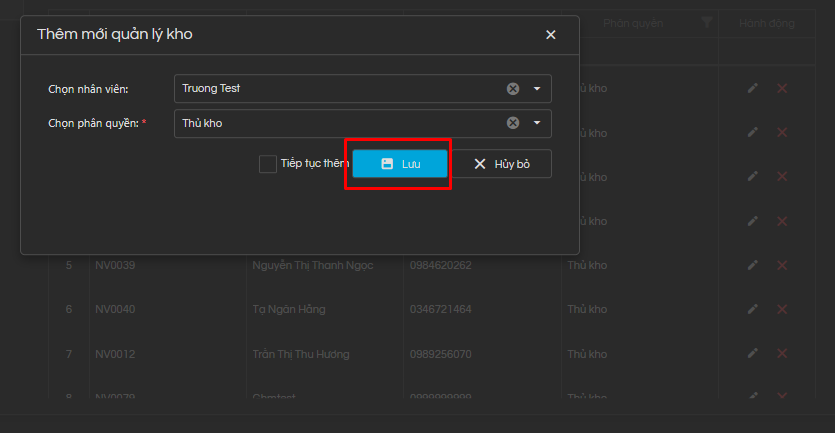
Task: Click the phone number 0984620262 cell
Action: (440, 265)
